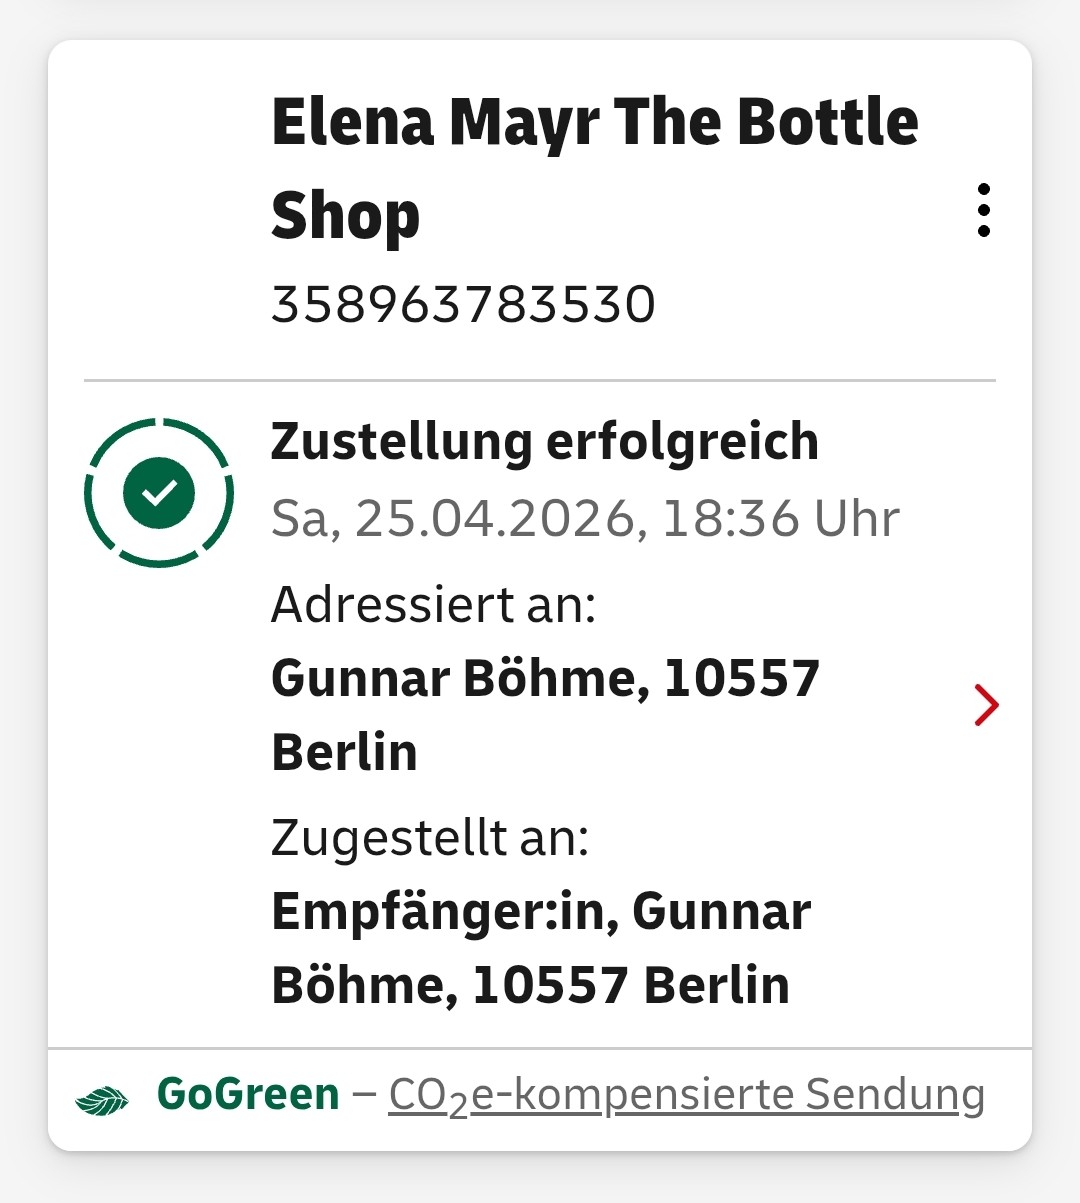This screenshot has height=1203, width=1080.
Task: Click the circular progress ring around checkmark
Action: (159, 492)
